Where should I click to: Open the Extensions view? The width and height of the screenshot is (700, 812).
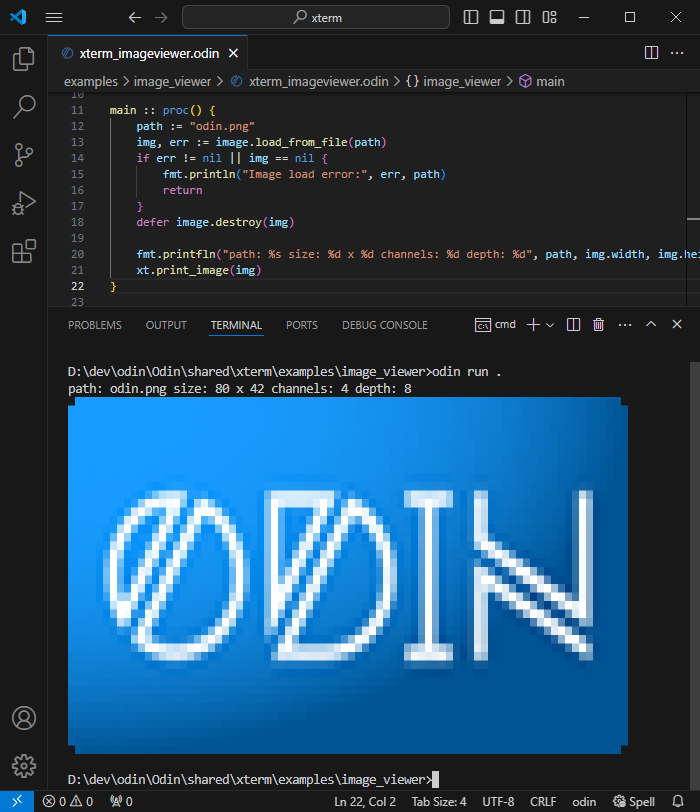pos(24,251)
